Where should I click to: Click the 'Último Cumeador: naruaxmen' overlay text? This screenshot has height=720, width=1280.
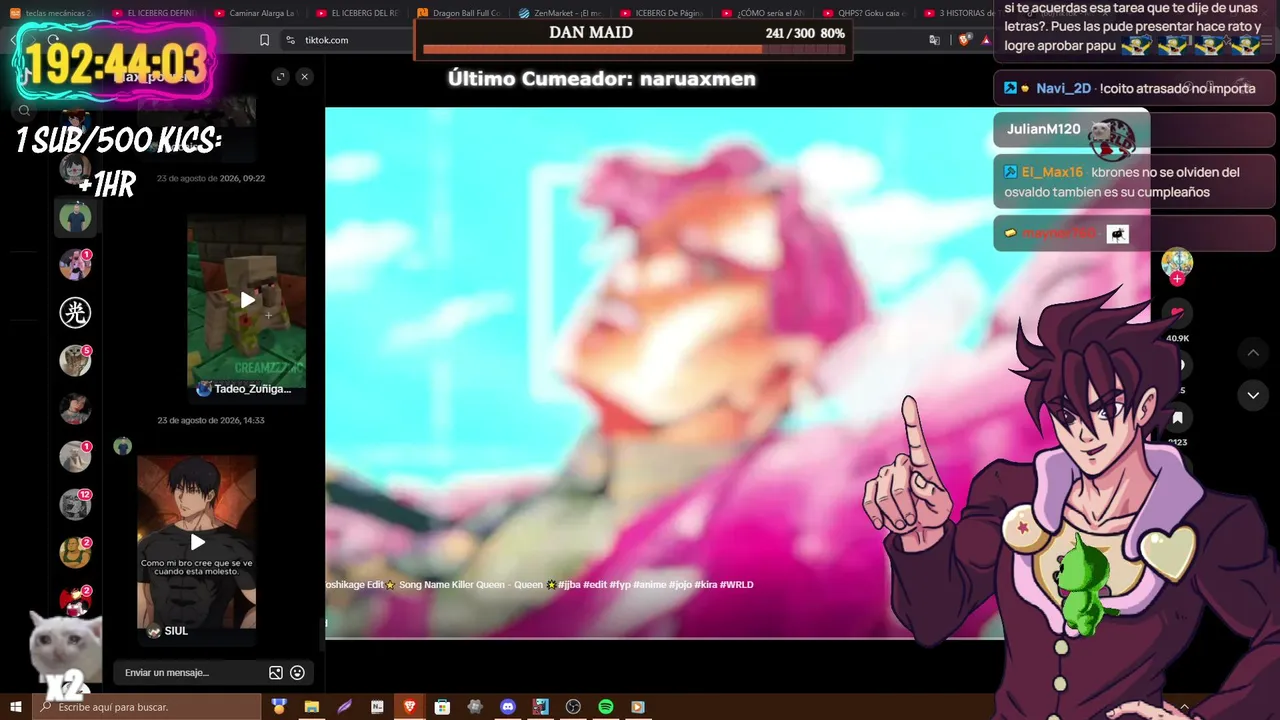(x=602, y=79)
